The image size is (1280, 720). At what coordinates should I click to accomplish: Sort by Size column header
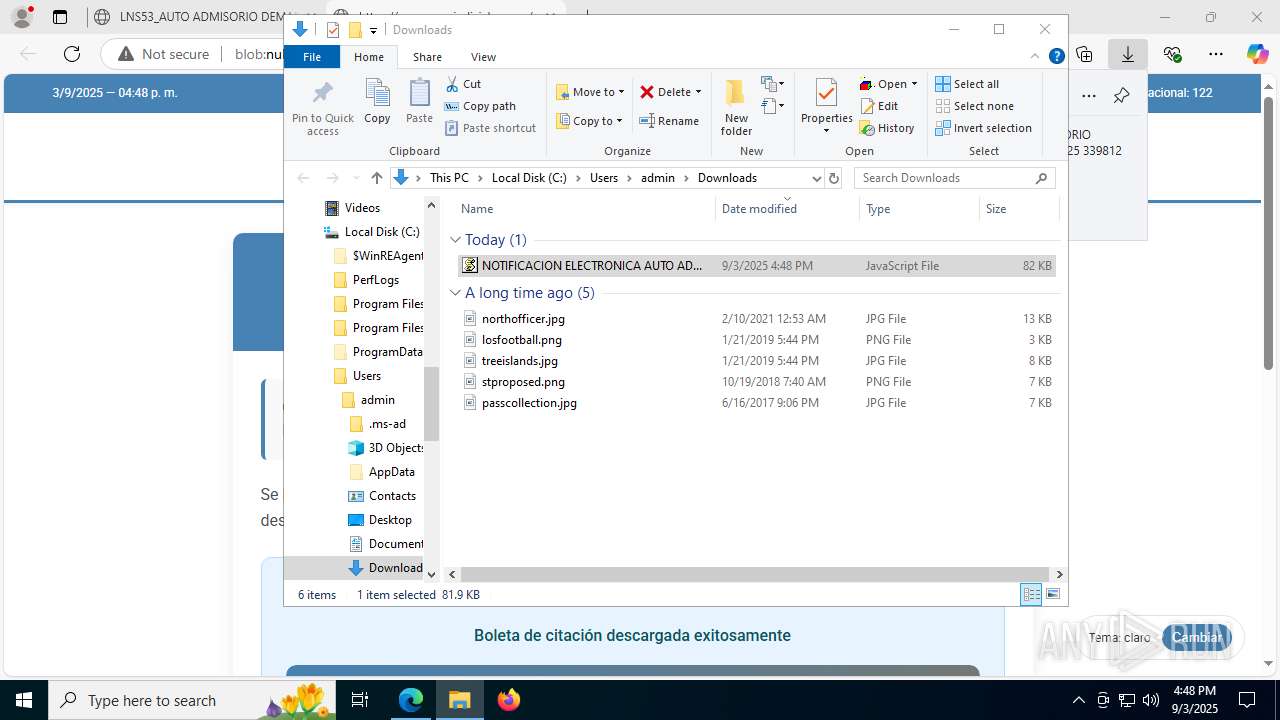click(1017, 209)
